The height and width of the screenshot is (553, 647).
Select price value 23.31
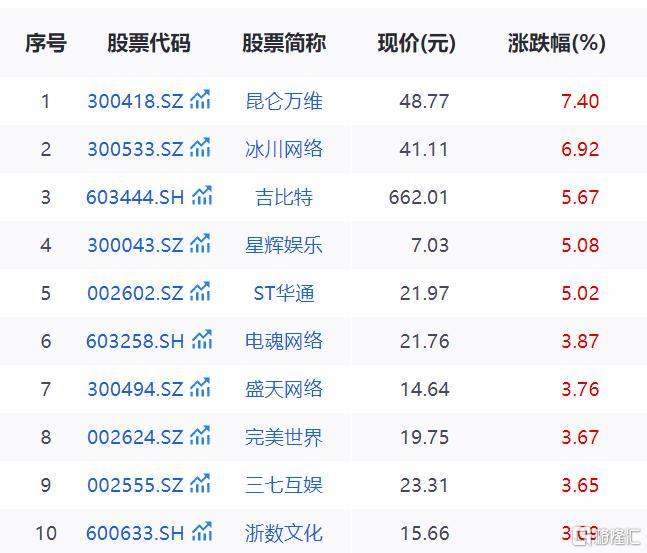pos(424,485)
